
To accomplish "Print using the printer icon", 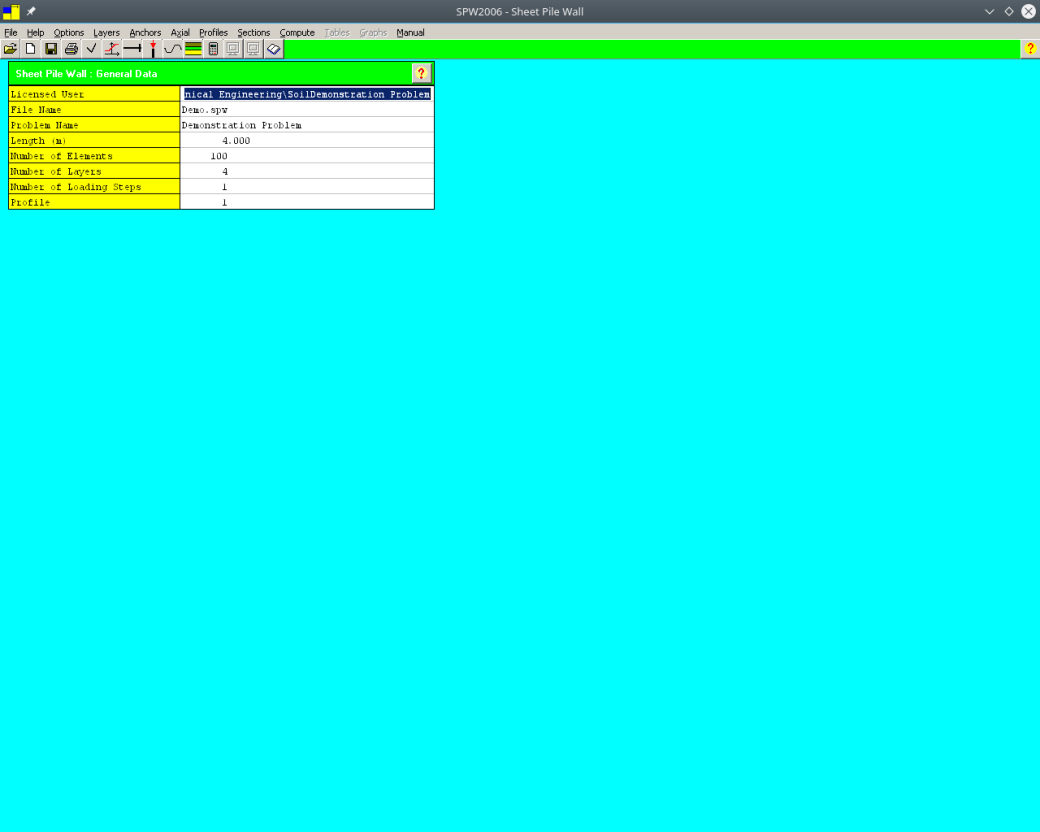I will (70, 48).
